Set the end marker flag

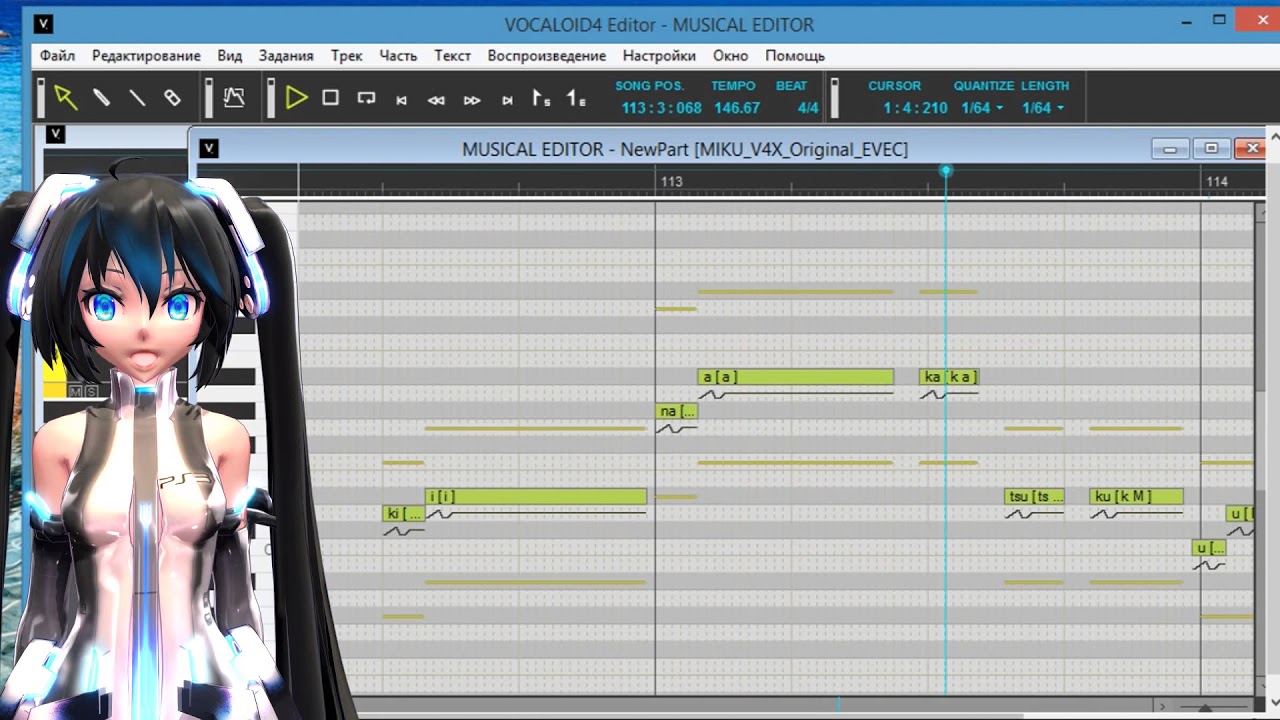576,98
